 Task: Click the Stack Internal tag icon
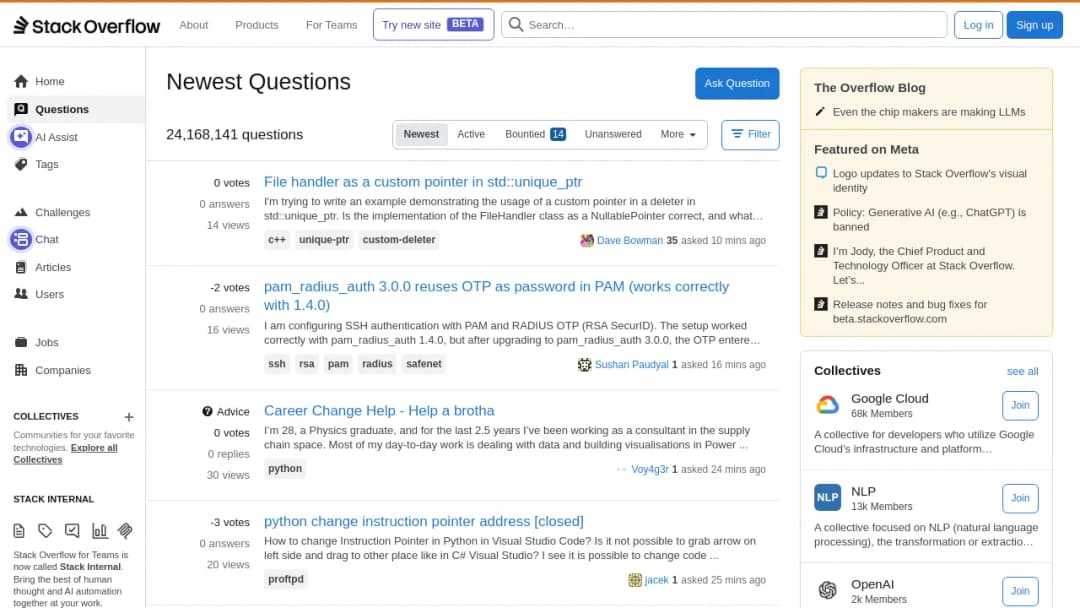click(45, 531)
